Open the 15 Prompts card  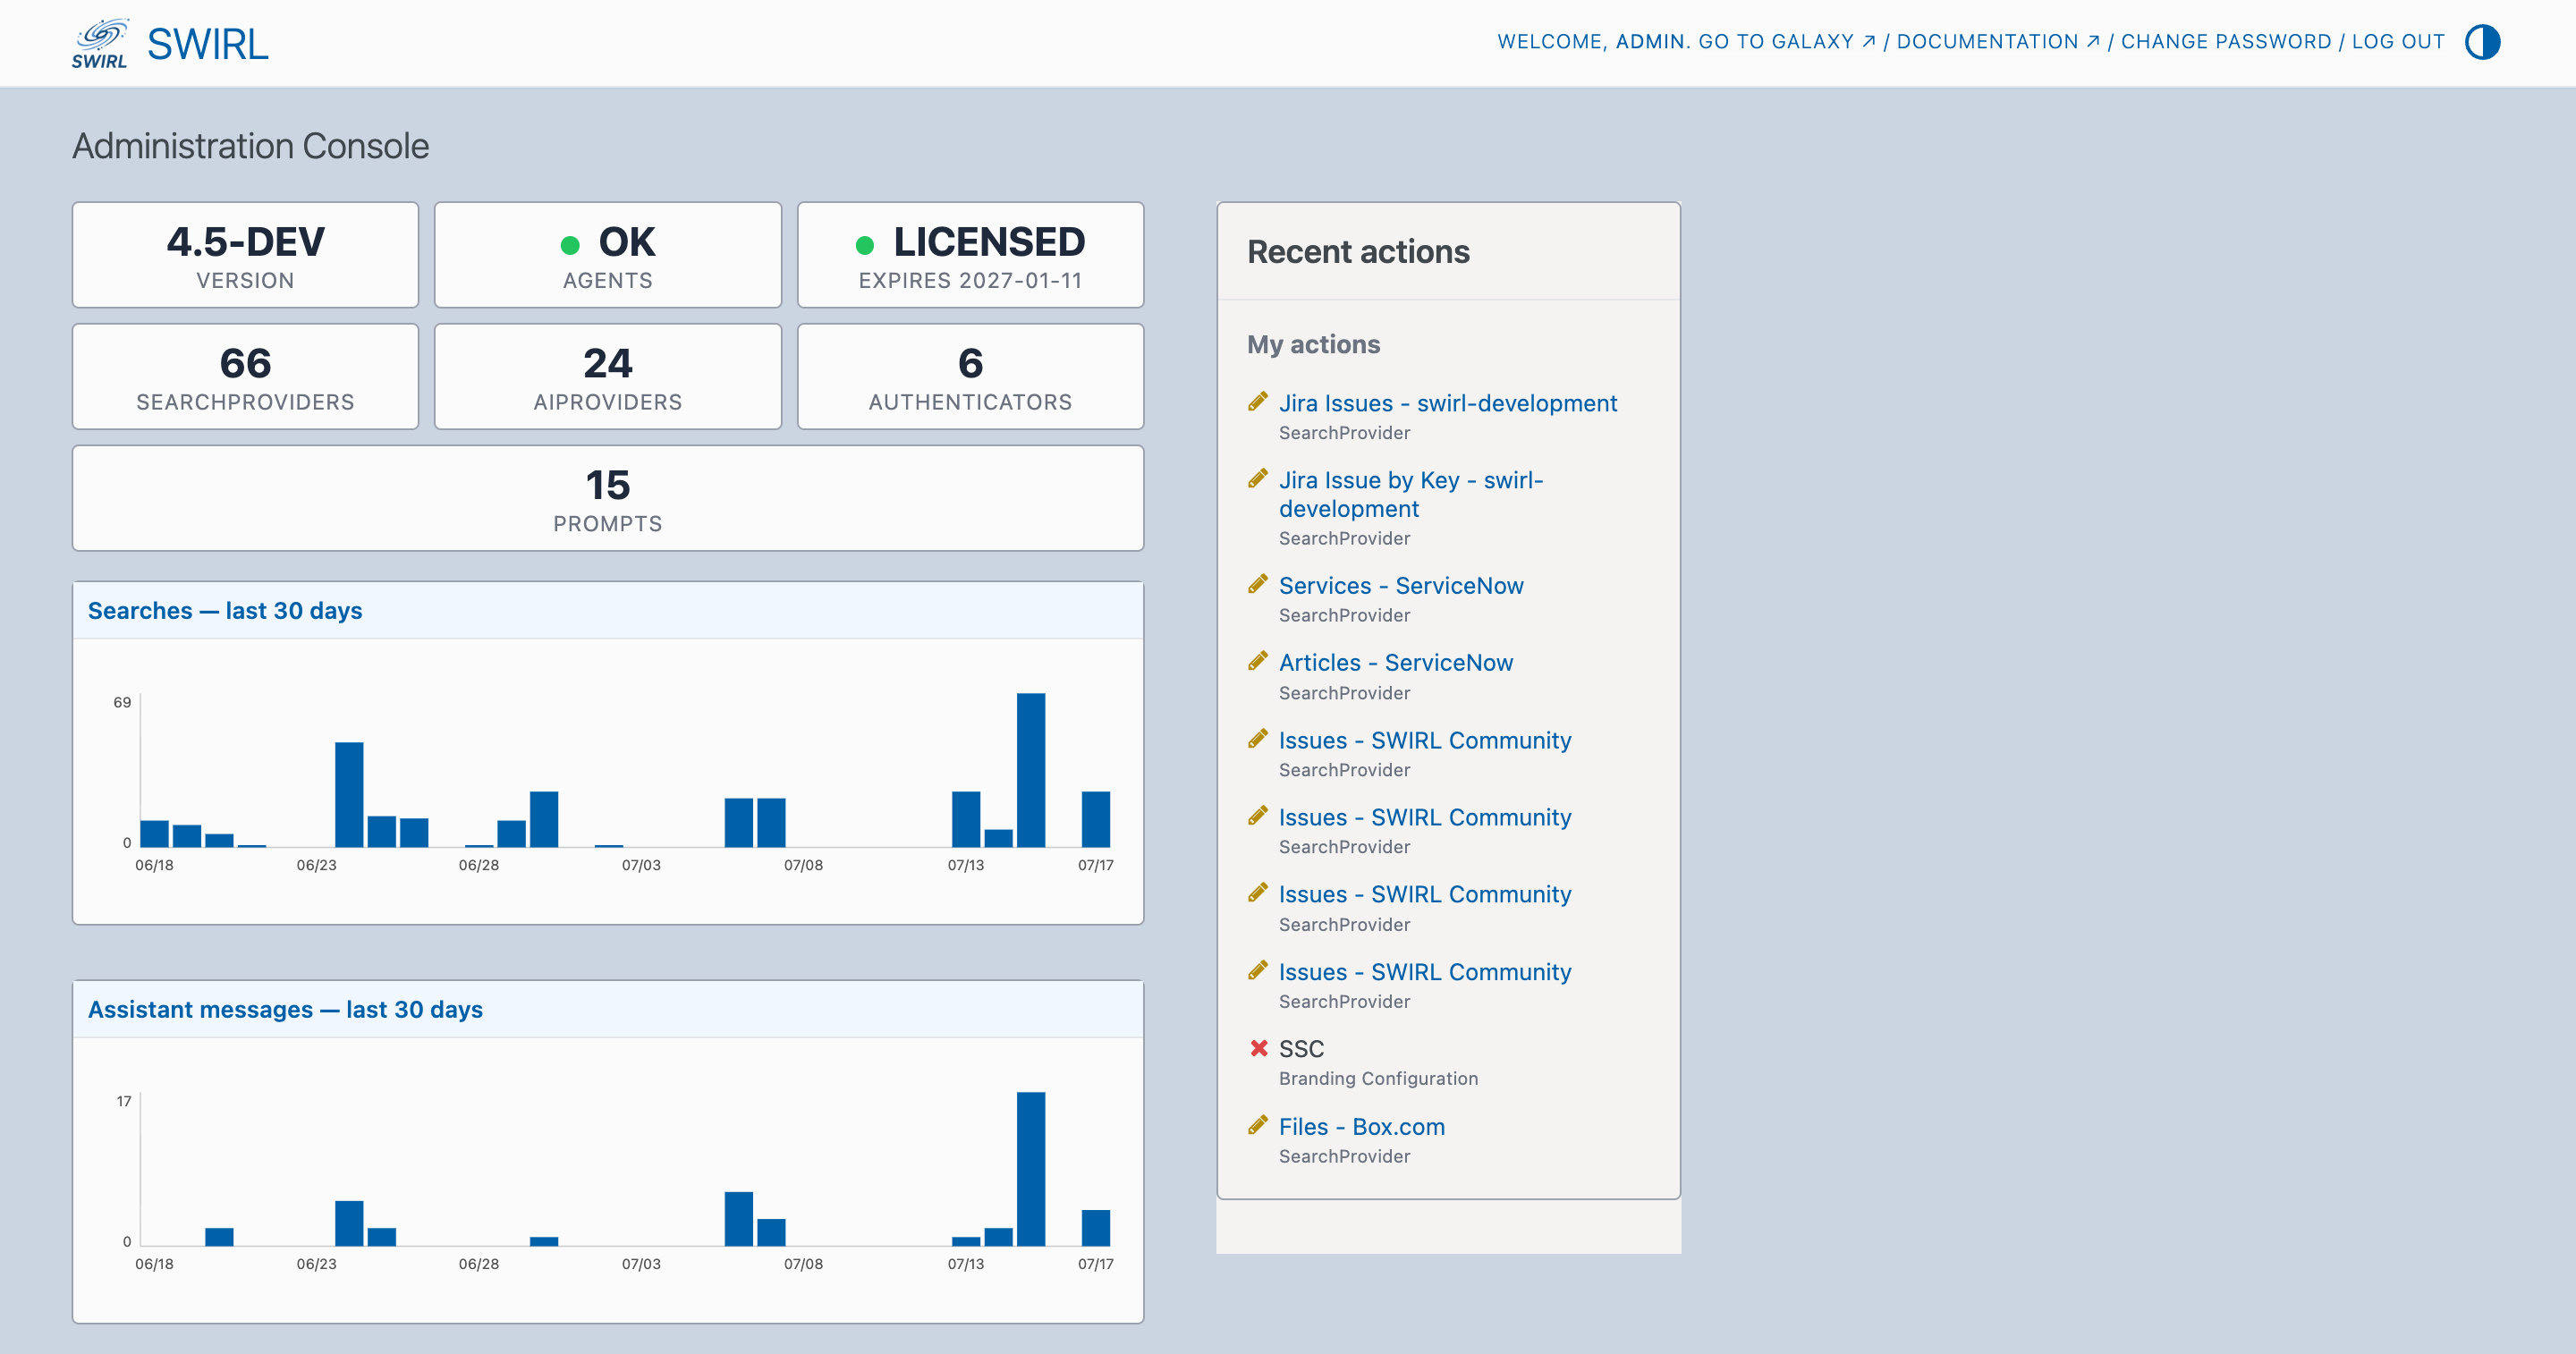tap(607, 498)
